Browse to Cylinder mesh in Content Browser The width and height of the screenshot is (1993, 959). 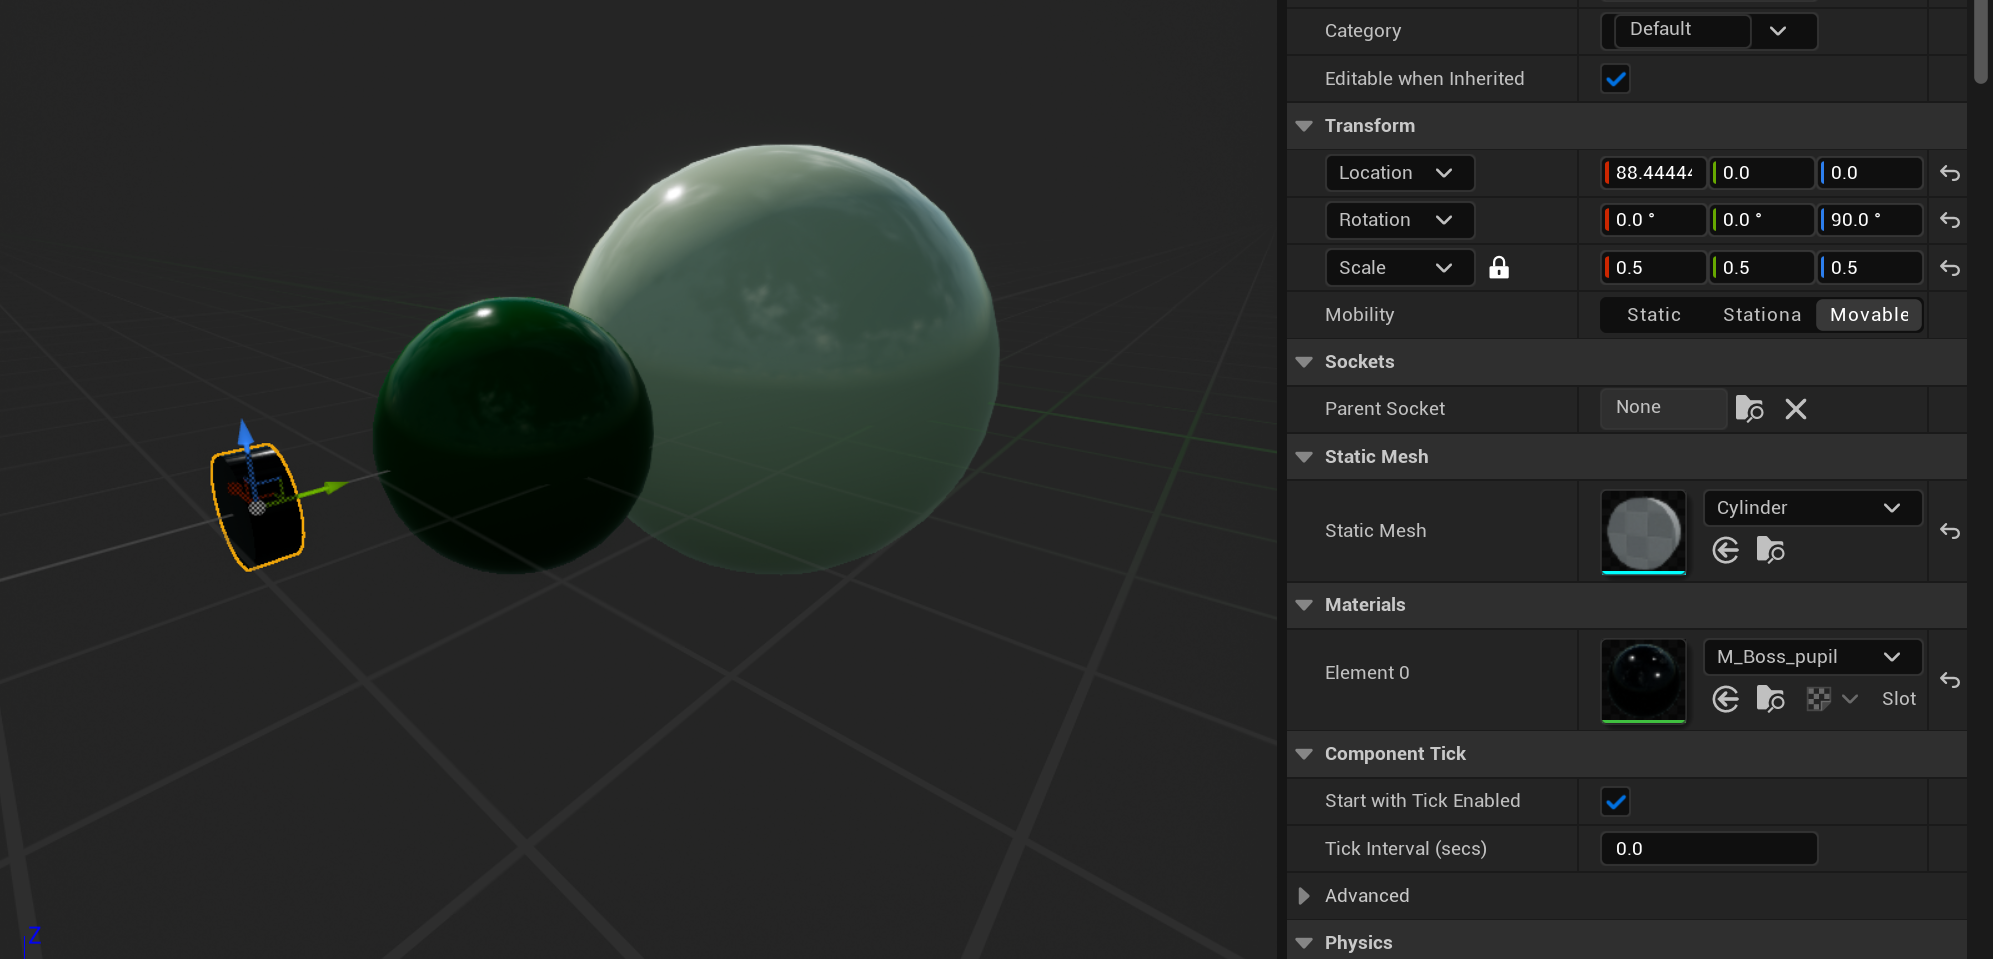(1770, 550)
